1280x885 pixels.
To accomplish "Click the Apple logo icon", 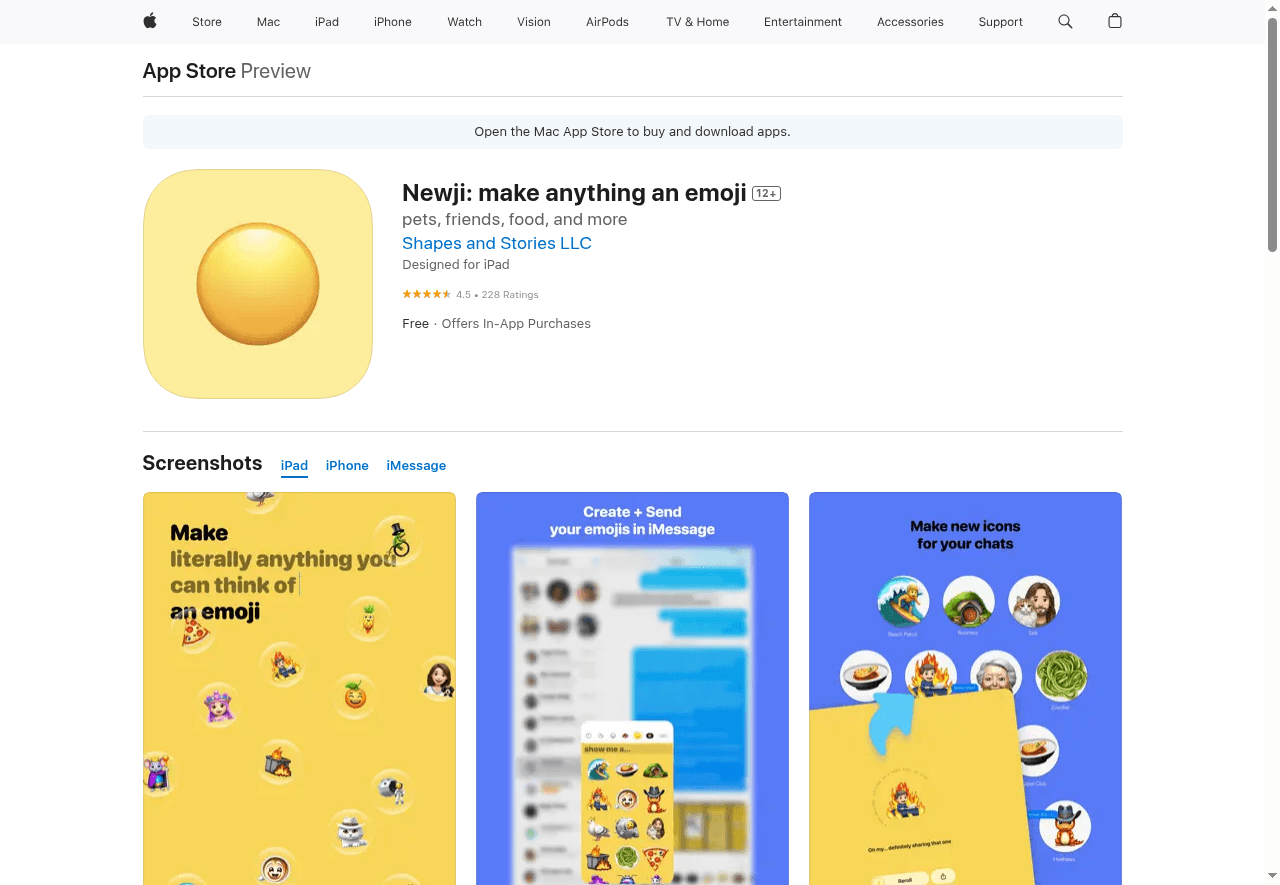I will click(150, 21).
